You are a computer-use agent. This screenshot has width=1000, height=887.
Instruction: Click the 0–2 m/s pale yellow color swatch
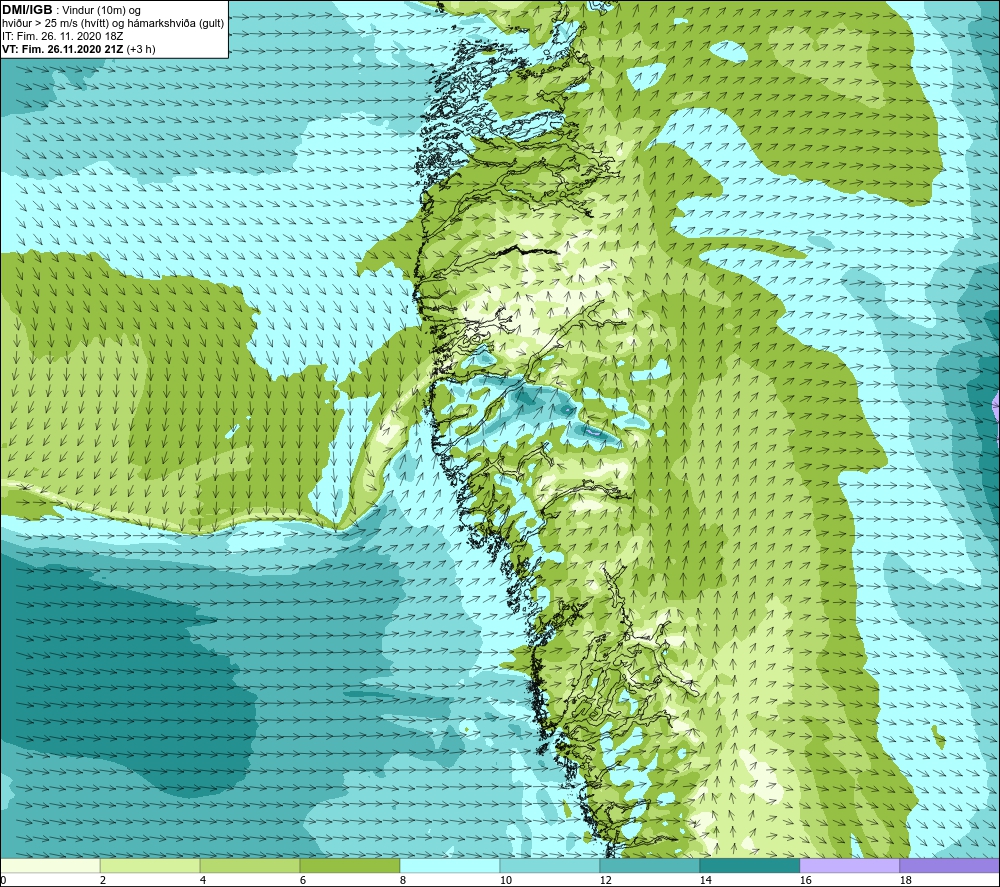coord(50,866)
